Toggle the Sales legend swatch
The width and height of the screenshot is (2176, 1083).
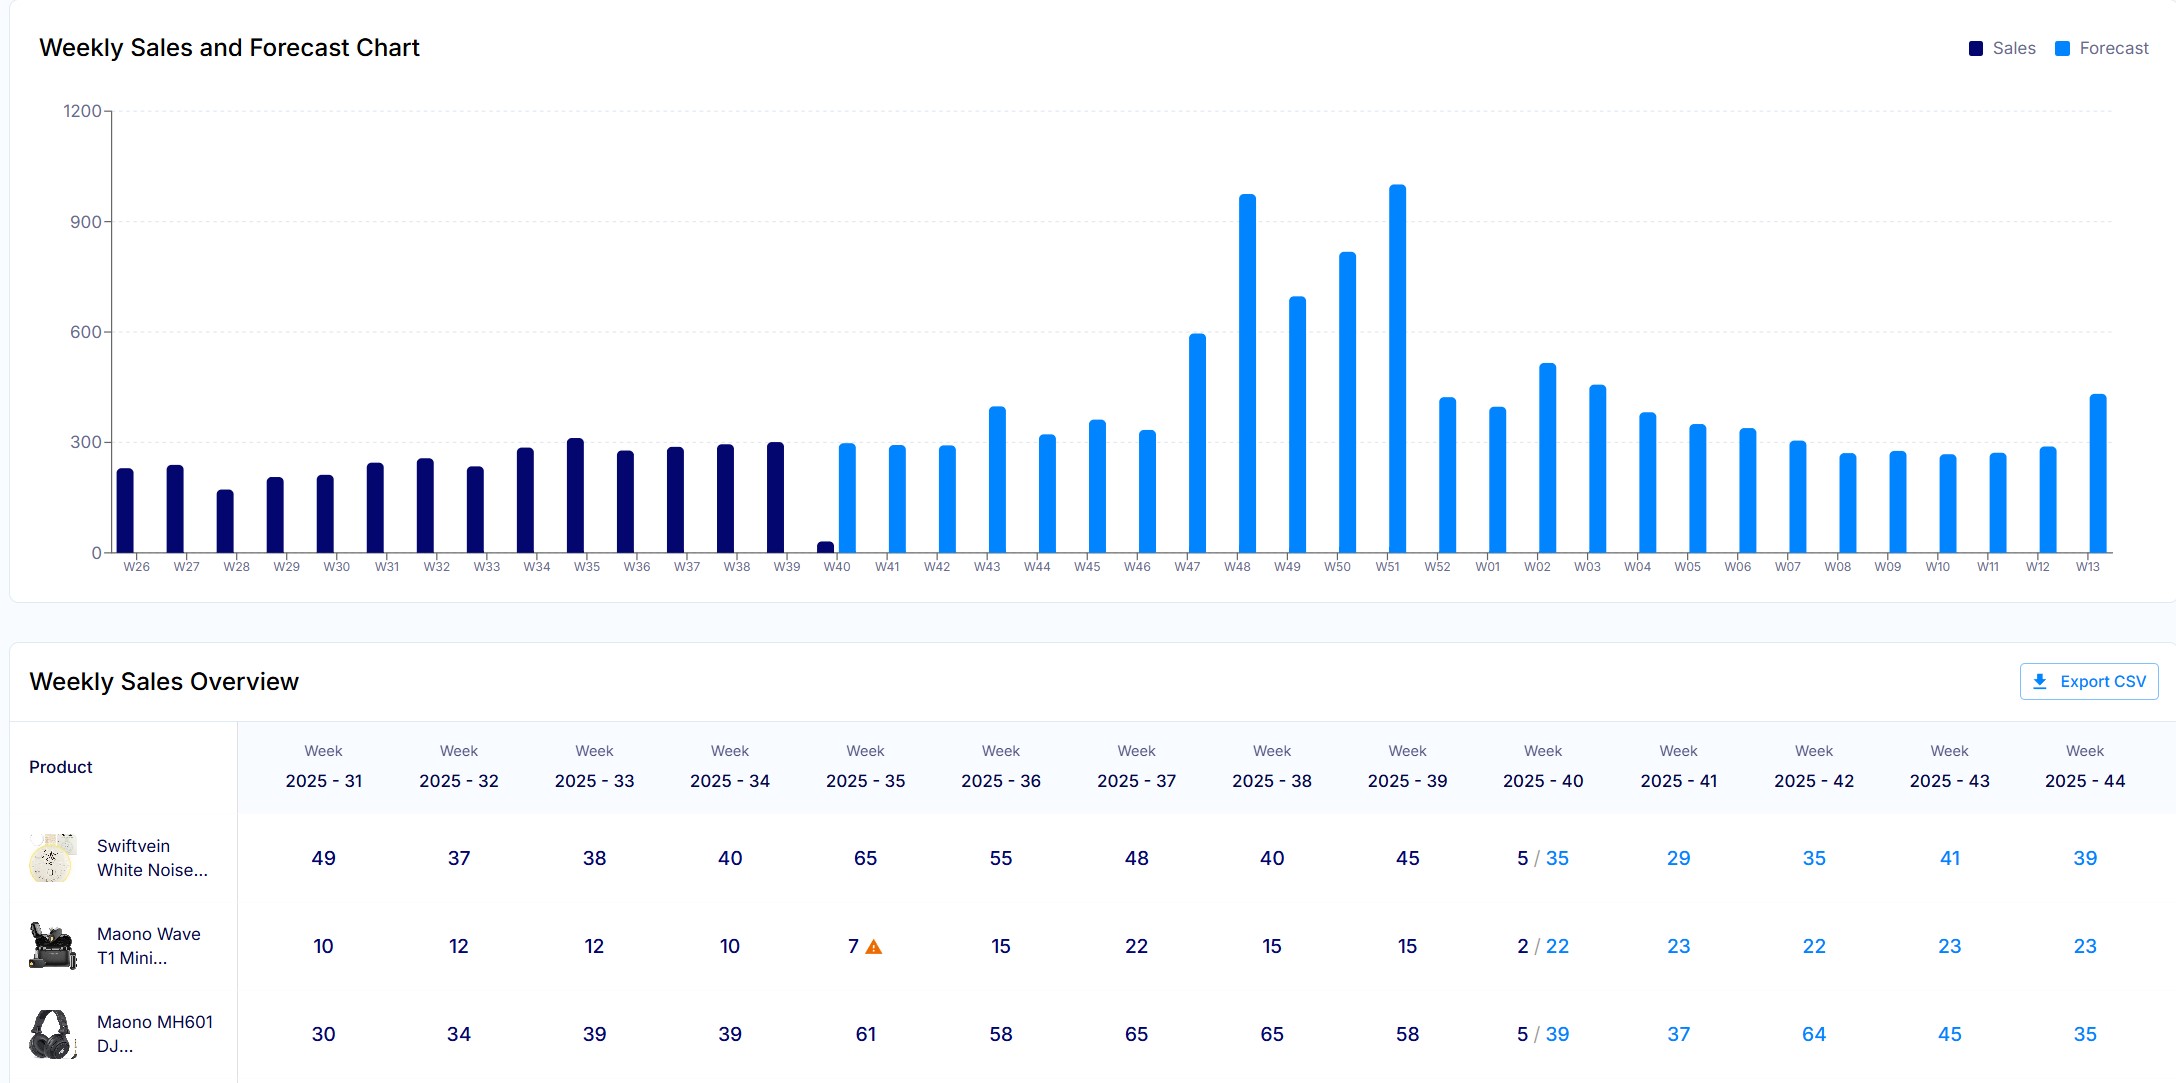coord(1975,48)
